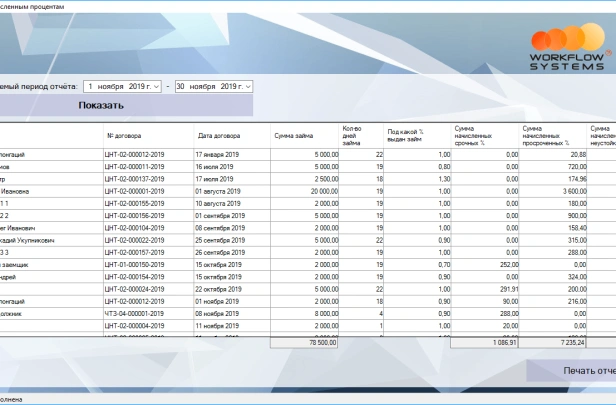Click the Workflow Systems logo
This screenshot has width=616, height=405.
(x=565, y=46)
